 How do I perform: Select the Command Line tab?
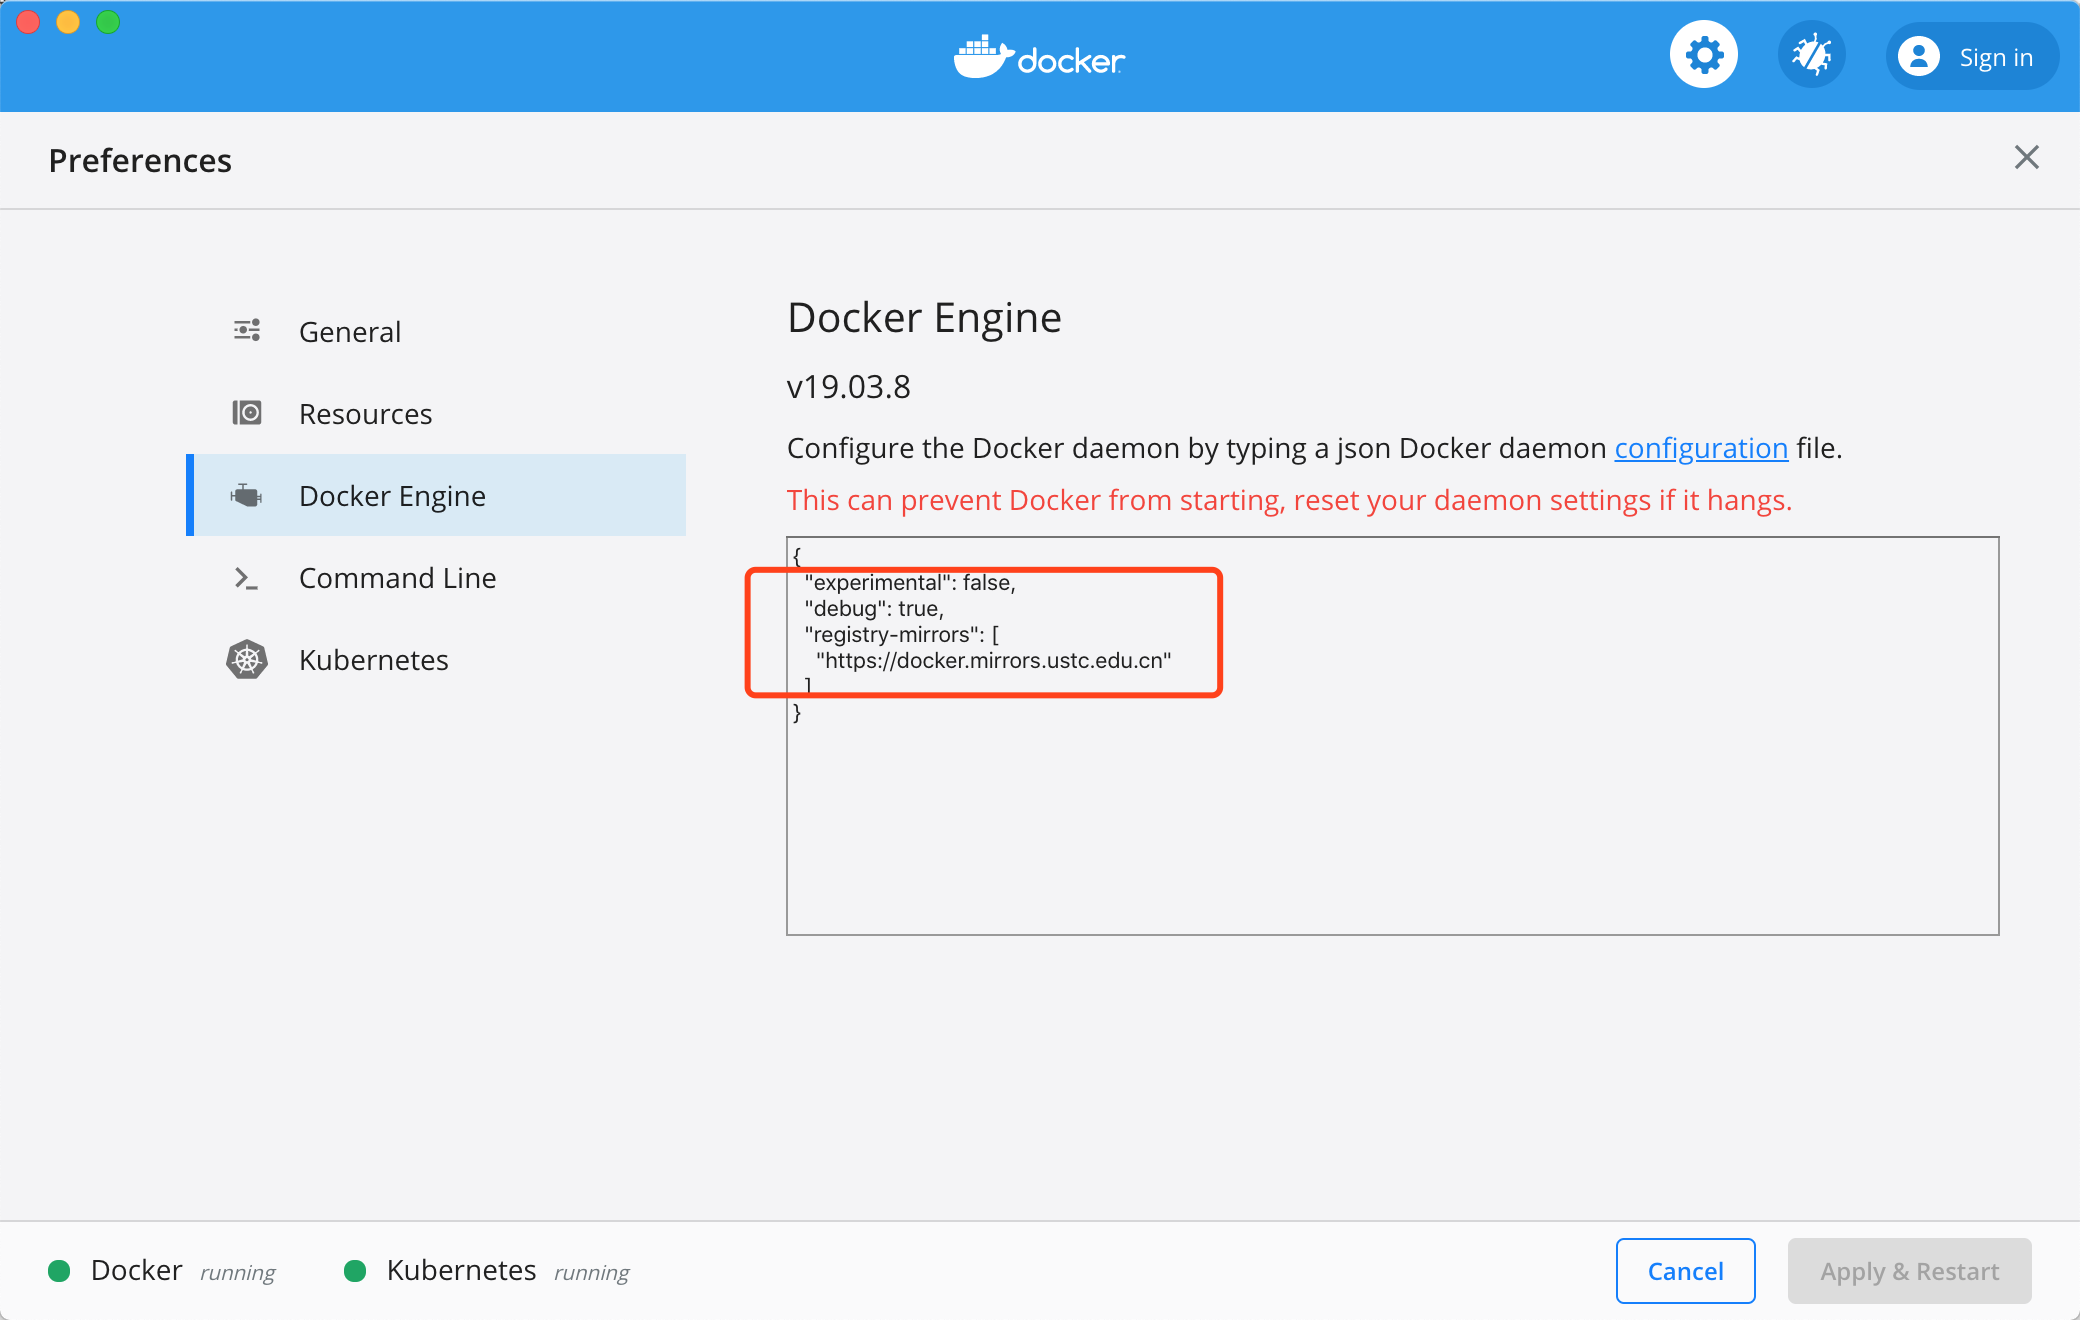pyautogui.click(x=397, y=578)
